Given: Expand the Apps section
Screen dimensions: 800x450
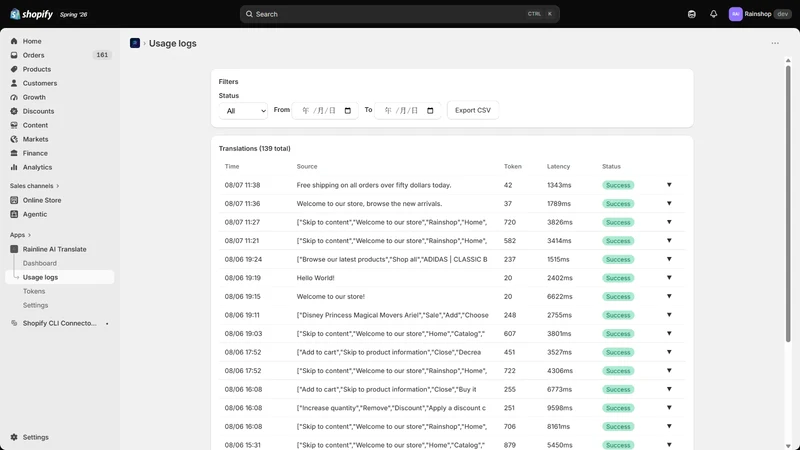Looking at the screenshot, I should point(20,235).
